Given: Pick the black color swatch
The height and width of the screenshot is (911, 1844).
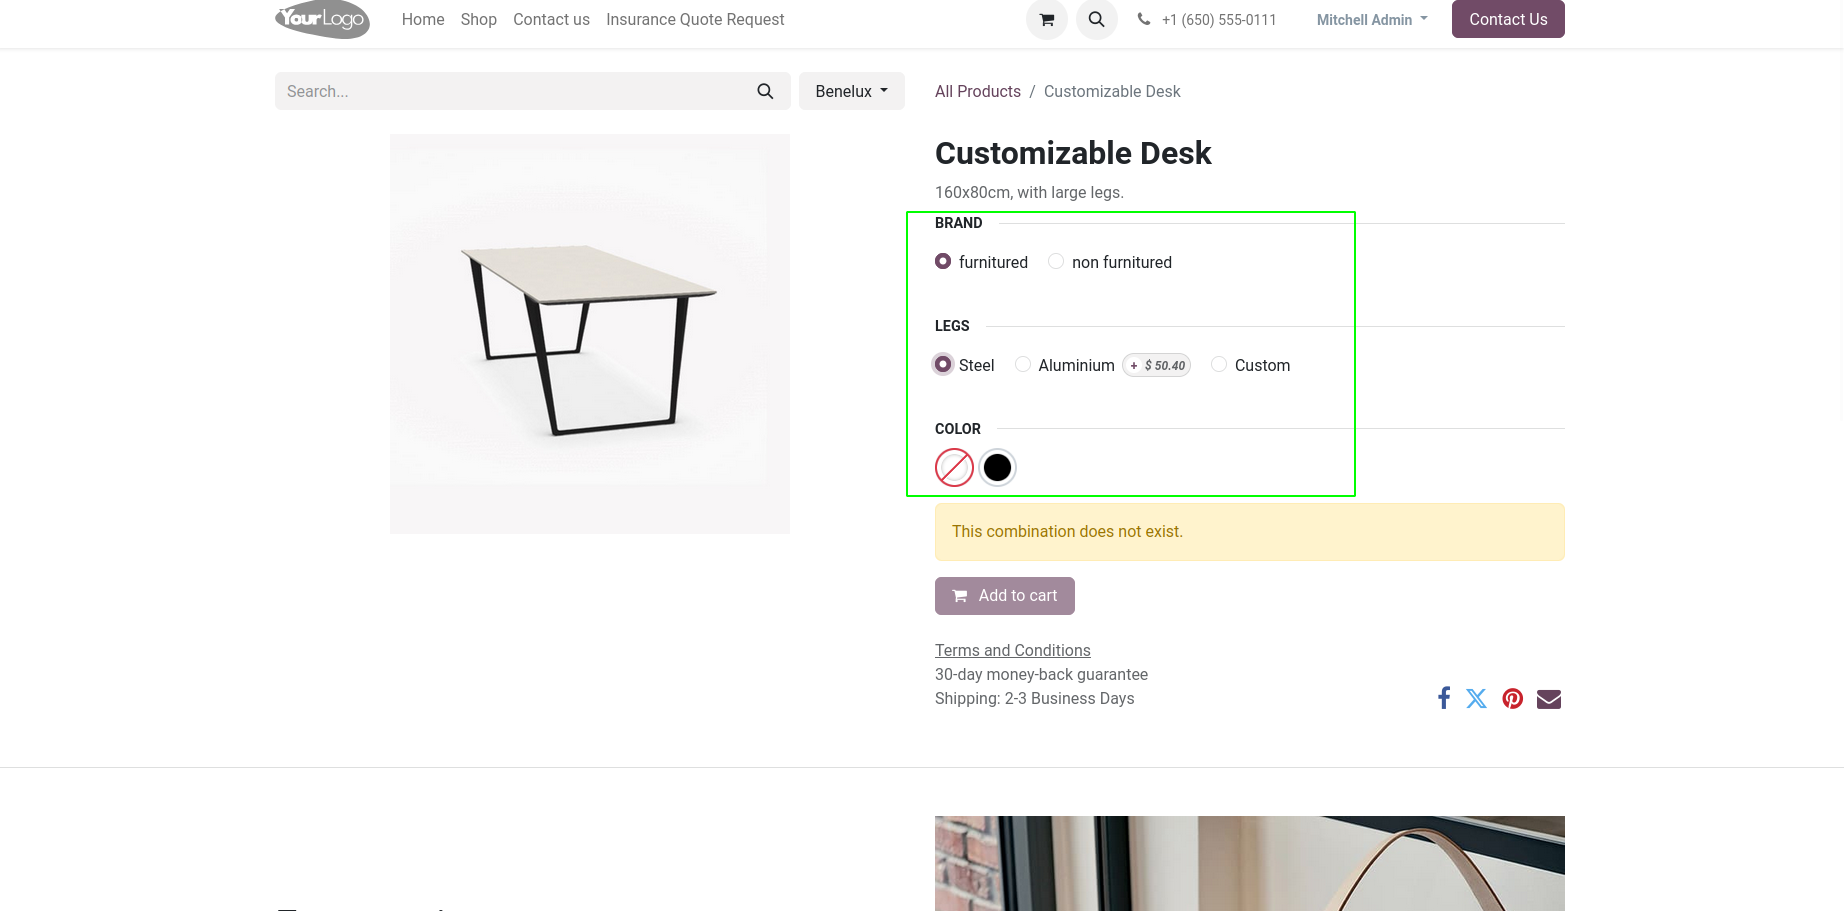Looking at the screenshot, I should coord(997,467).
